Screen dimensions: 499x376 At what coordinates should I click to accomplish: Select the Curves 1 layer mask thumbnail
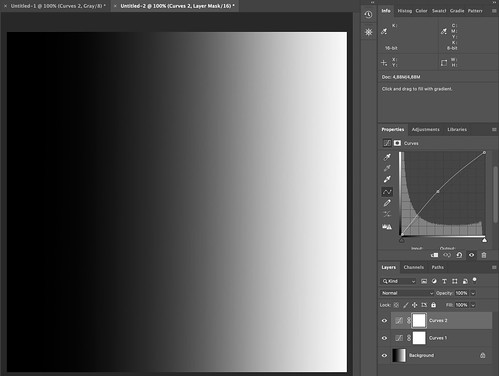[x=419, y=338]
